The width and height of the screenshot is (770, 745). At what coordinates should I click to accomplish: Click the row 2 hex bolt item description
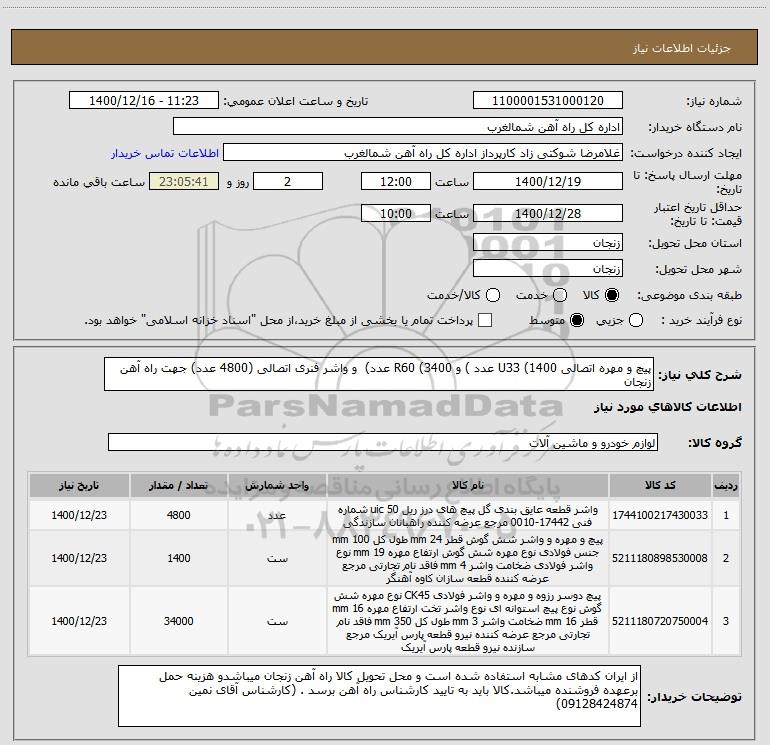[x=468, y=559]
